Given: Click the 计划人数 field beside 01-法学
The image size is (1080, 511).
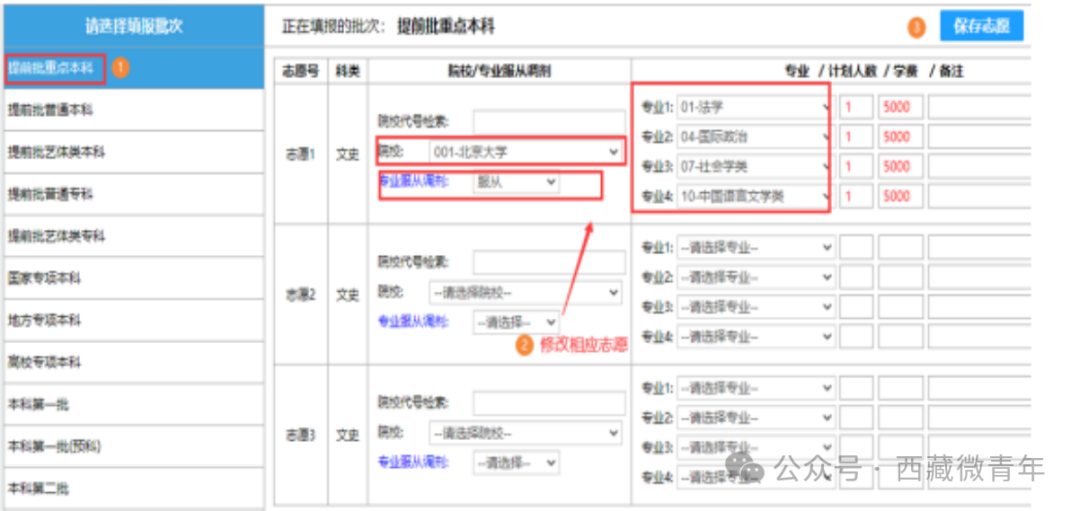Looking at the screenshot, I should (856, 107).
